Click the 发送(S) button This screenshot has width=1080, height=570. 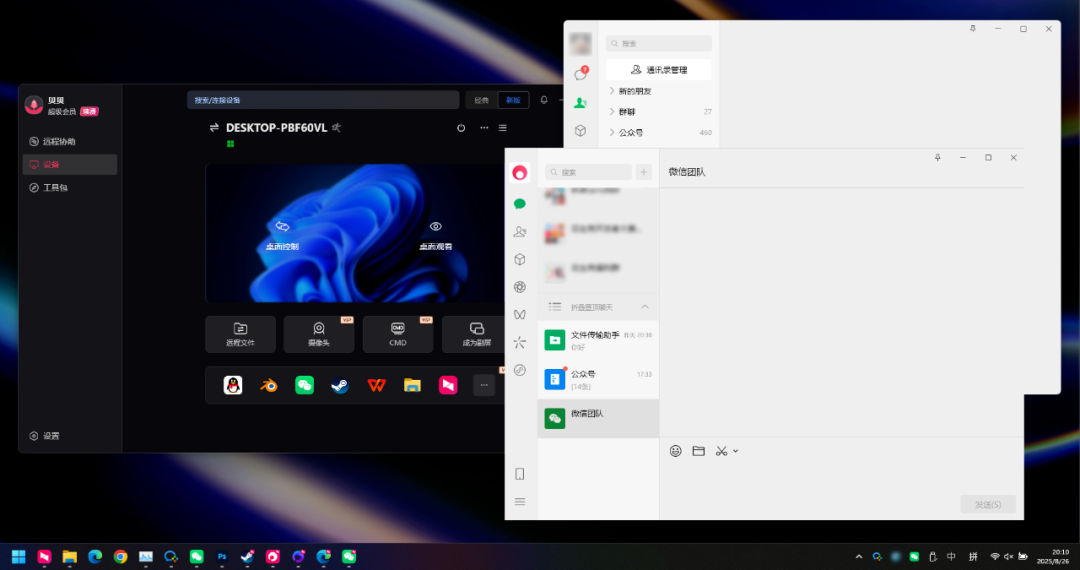coord(988,505)
